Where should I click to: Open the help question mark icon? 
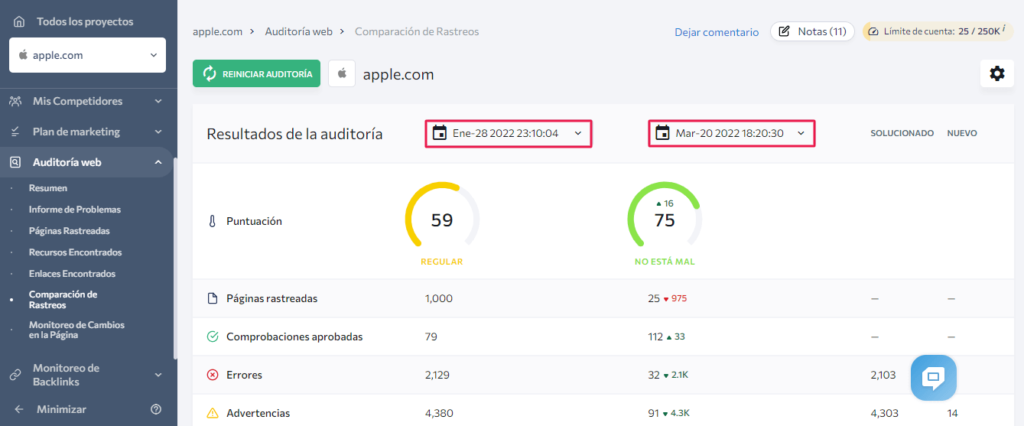point(156,410)
